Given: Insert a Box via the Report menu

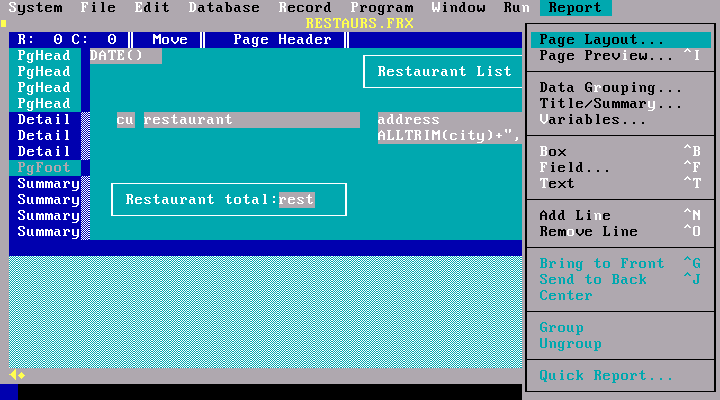Looking at the screenshot, I should [553, 152].
